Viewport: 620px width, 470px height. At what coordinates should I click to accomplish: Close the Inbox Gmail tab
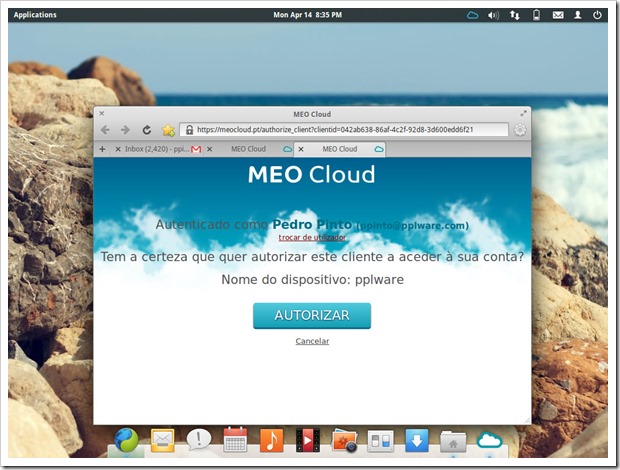point(117,149)
